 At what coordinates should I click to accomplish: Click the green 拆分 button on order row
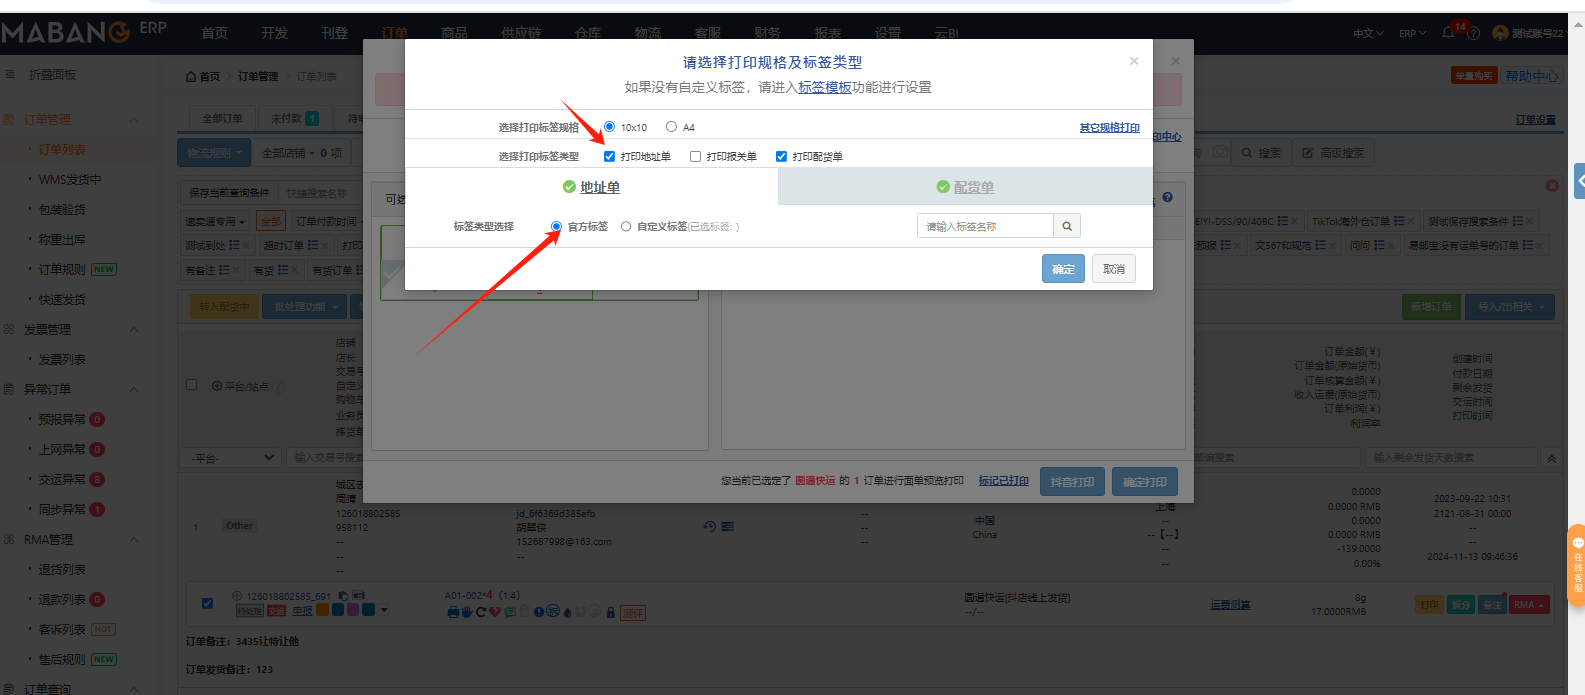[x=1461, y=605]
